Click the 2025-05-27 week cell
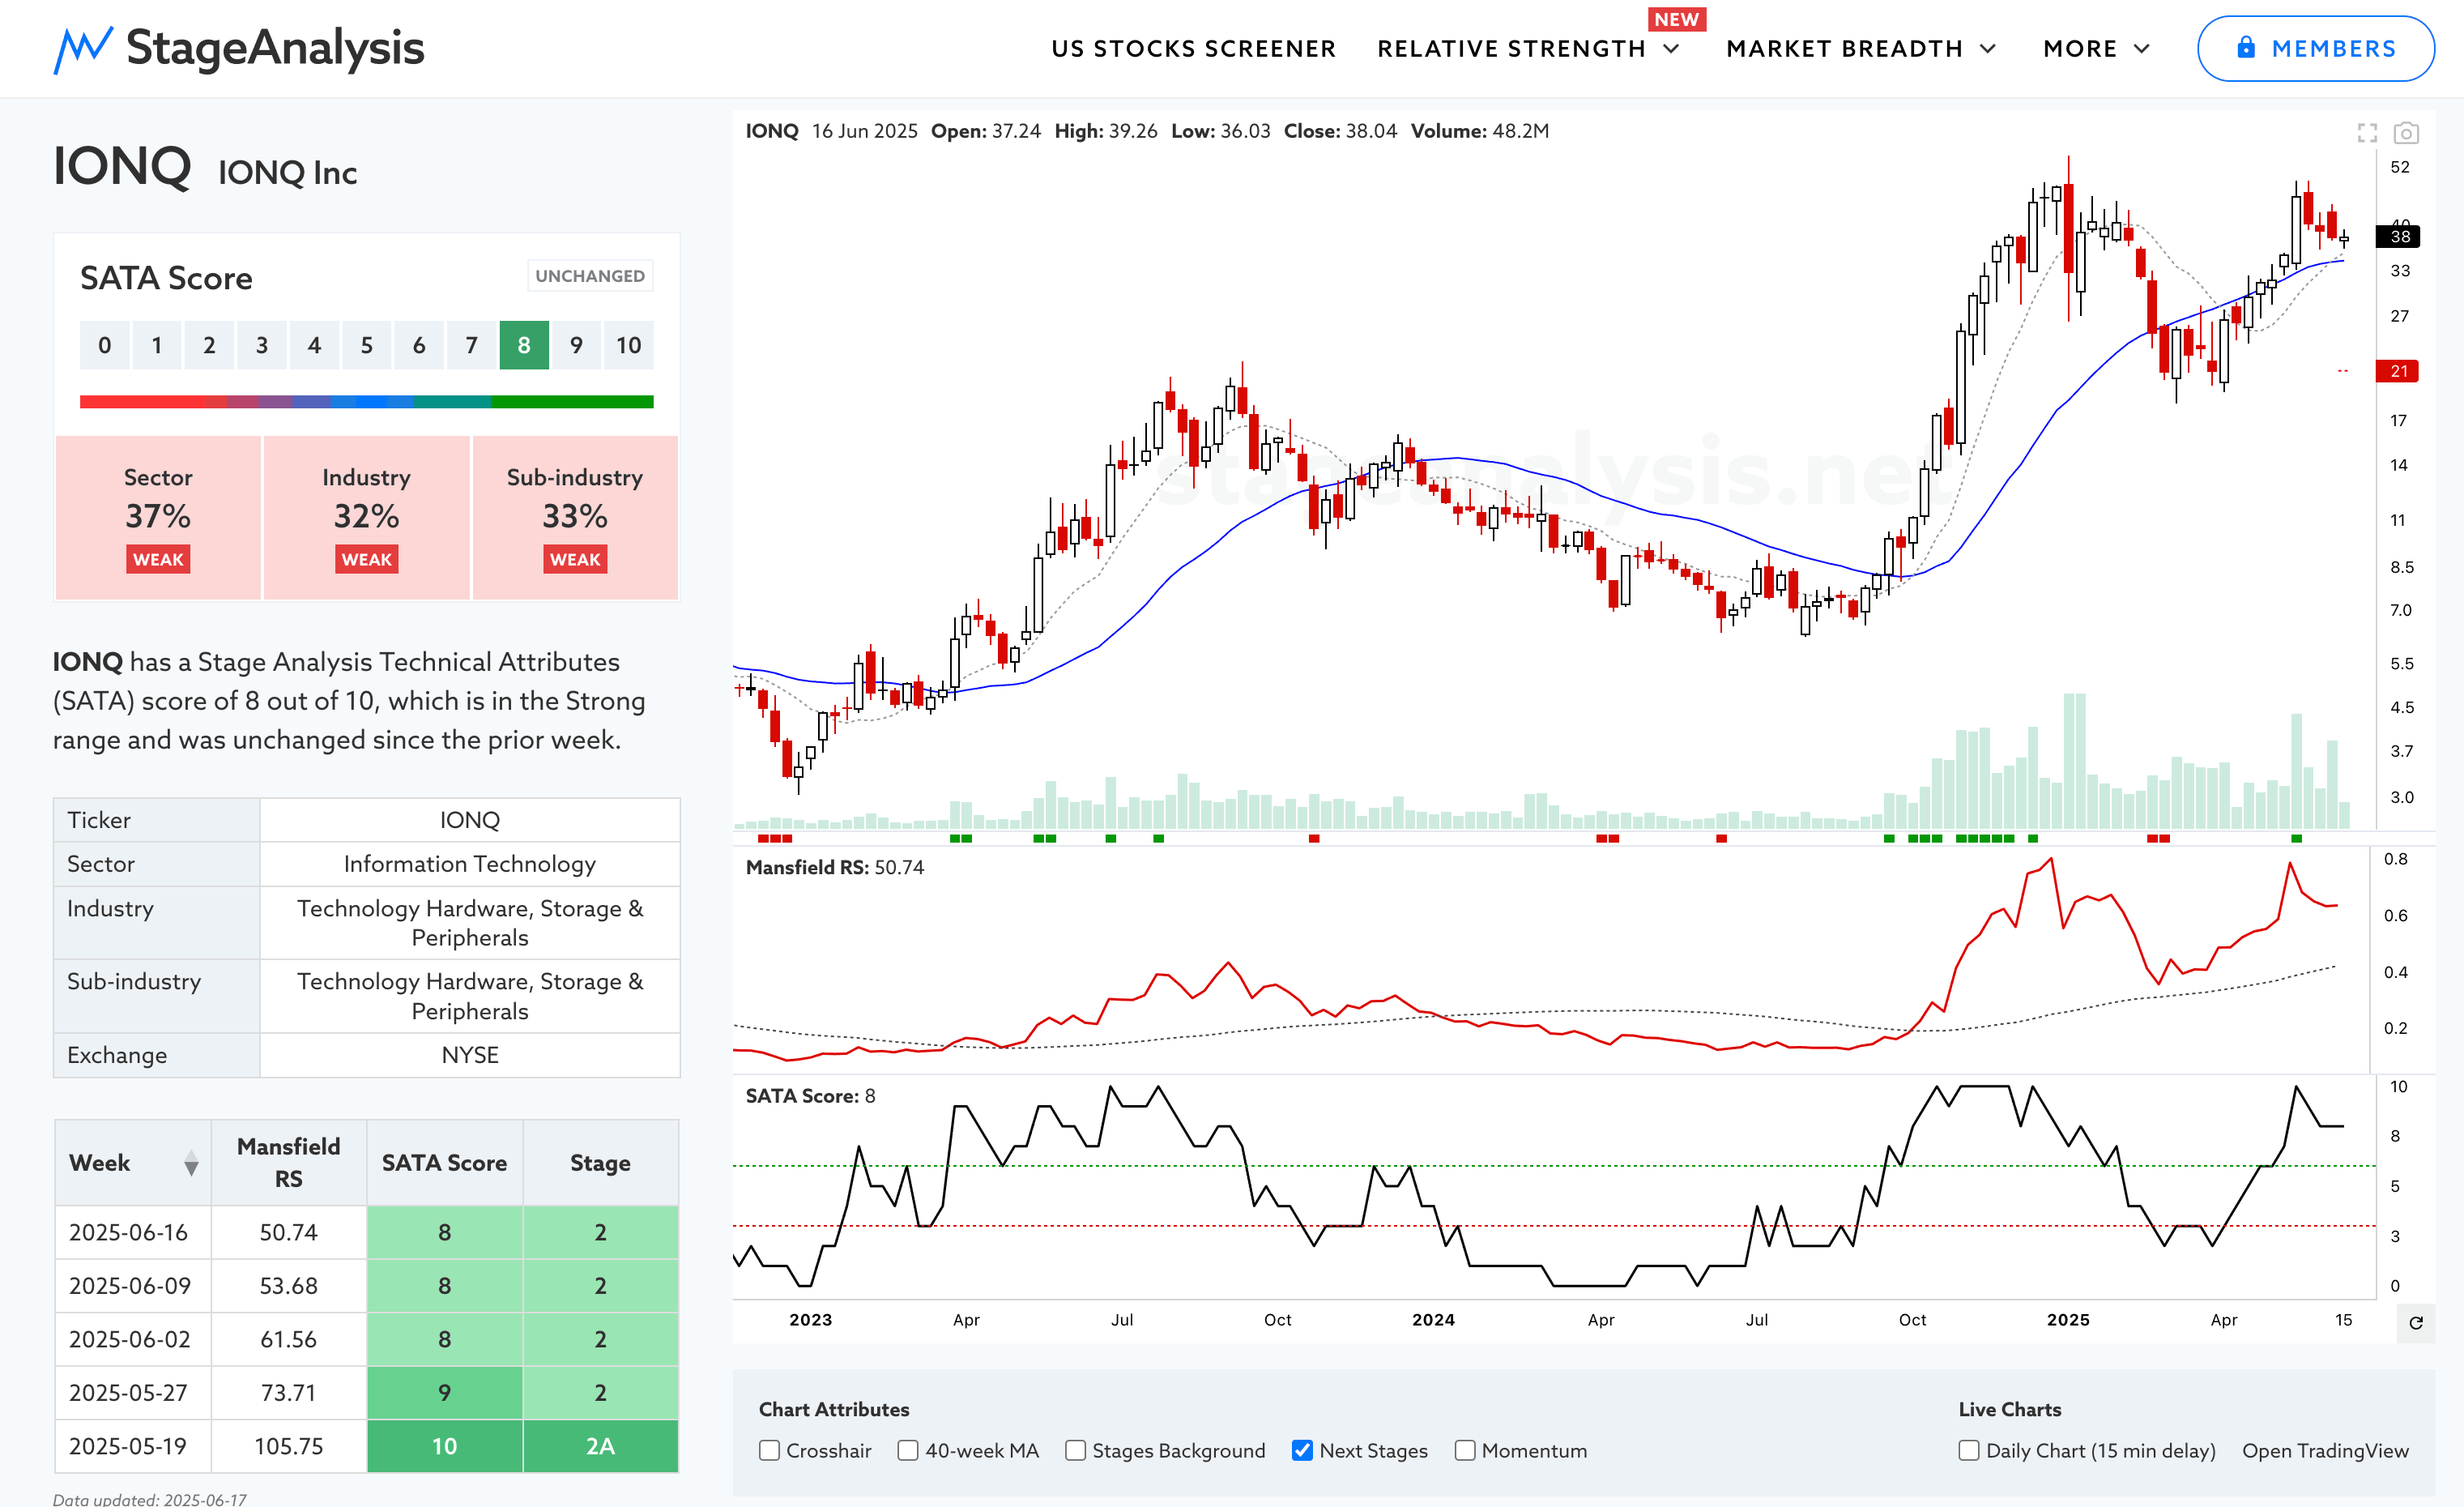 click(x=133, y=1392)
